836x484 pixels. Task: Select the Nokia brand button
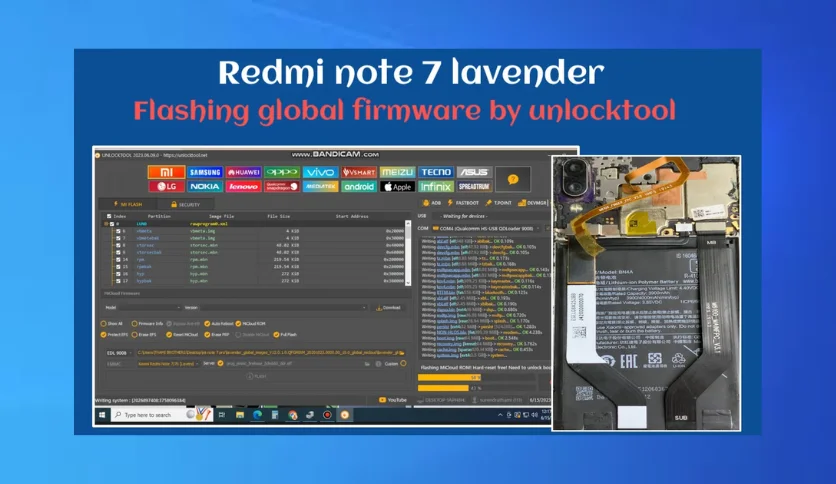coord(205,187)
